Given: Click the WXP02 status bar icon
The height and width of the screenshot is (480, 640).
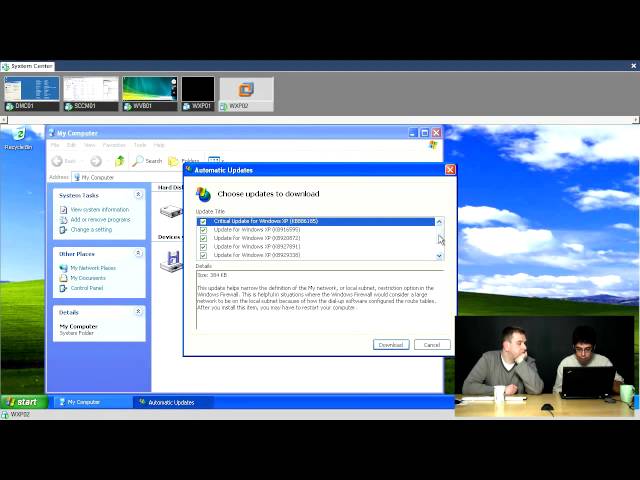Looking at the screenshot, I should click(x=5, y=415).
